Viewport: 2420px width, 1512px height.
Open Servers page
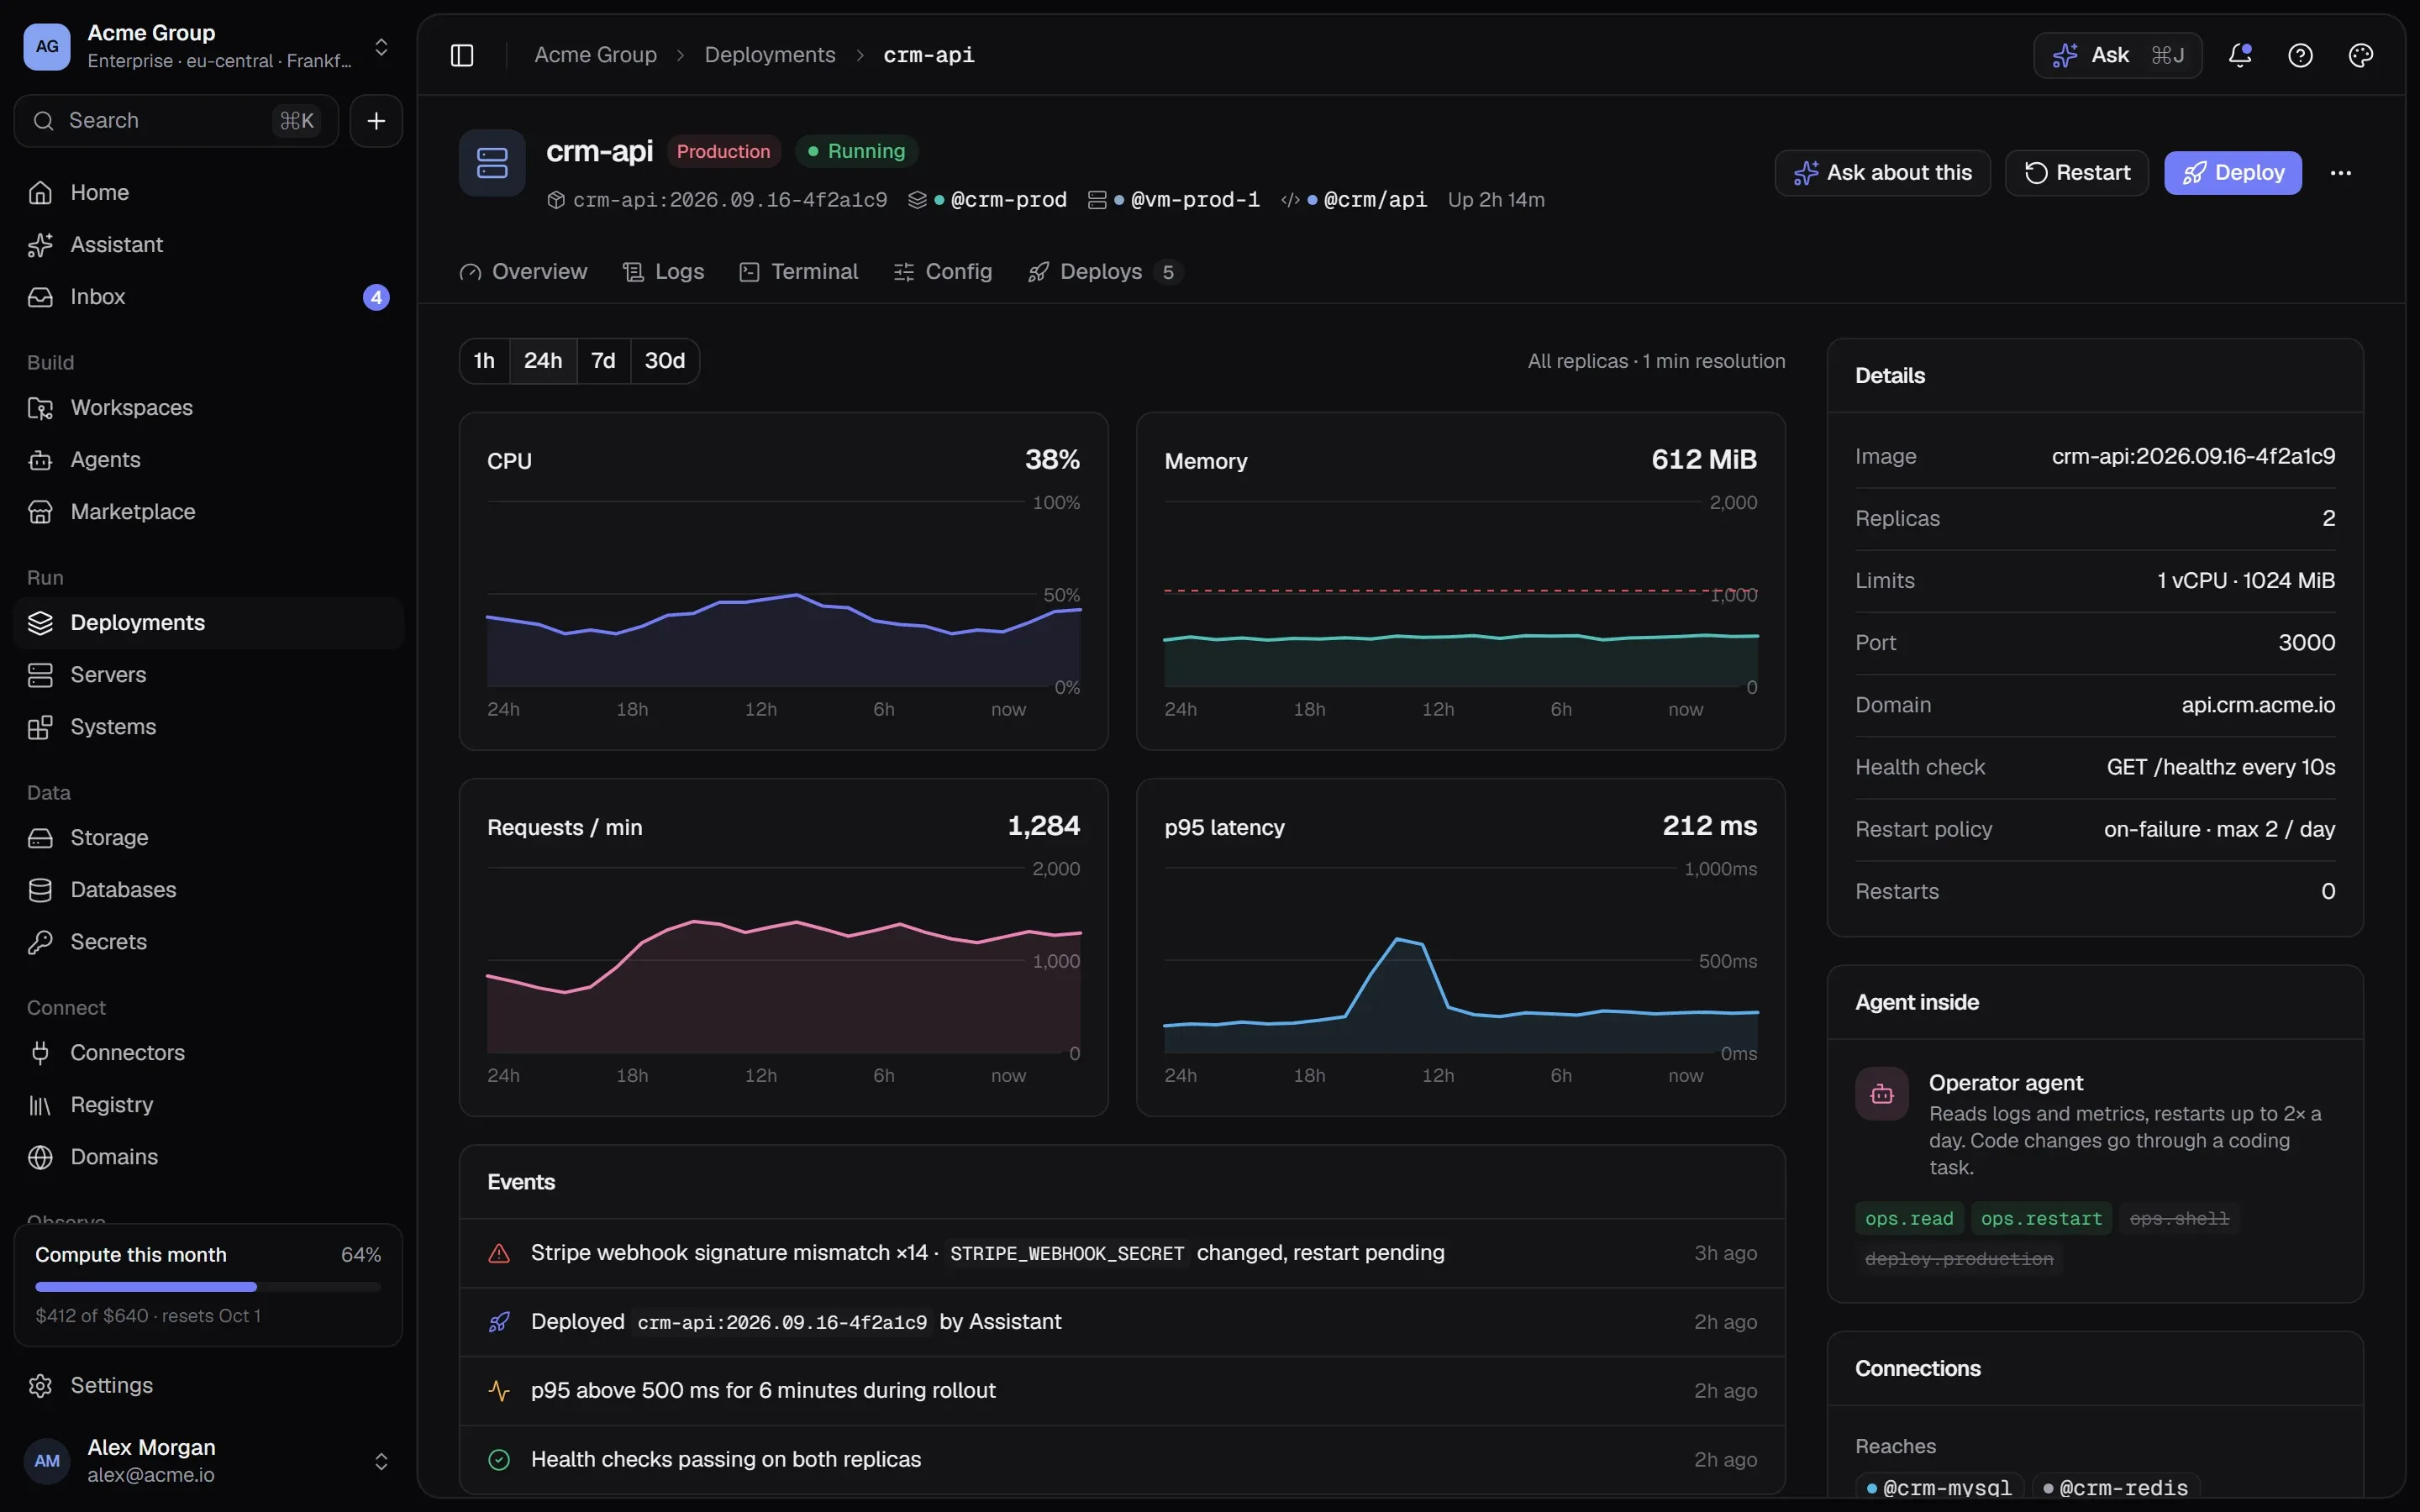208,675
